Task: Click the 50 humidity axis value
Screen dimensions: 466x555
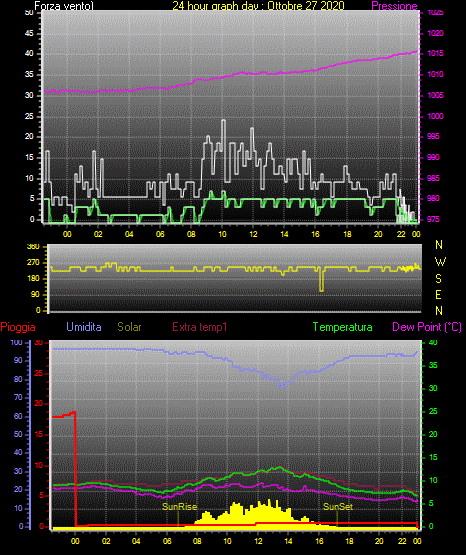Action: [x=18, y=434]
